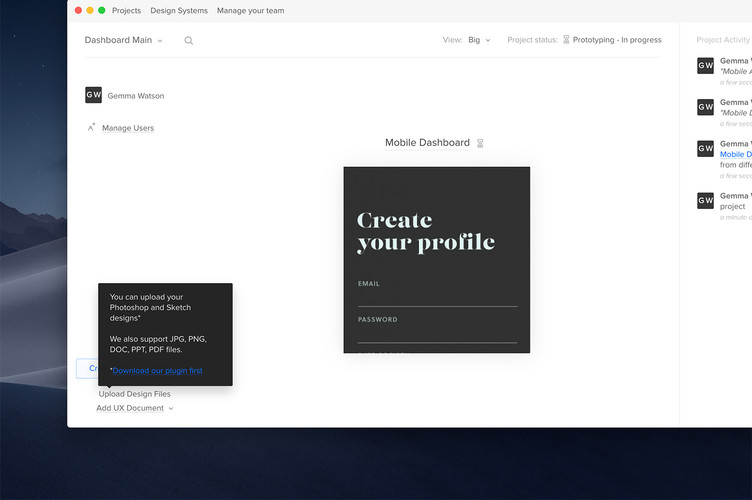The image size is (752, 500).
Task: Click the partially hidden blue outlined button
Action: point(87,368)
